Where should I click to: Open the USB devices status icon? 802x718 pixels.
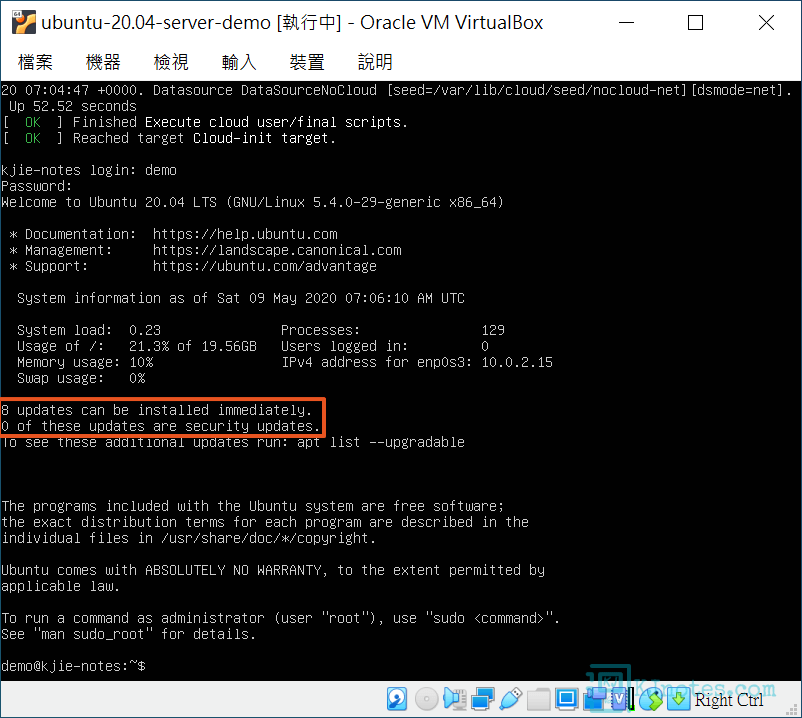click(x=510, y=699)
